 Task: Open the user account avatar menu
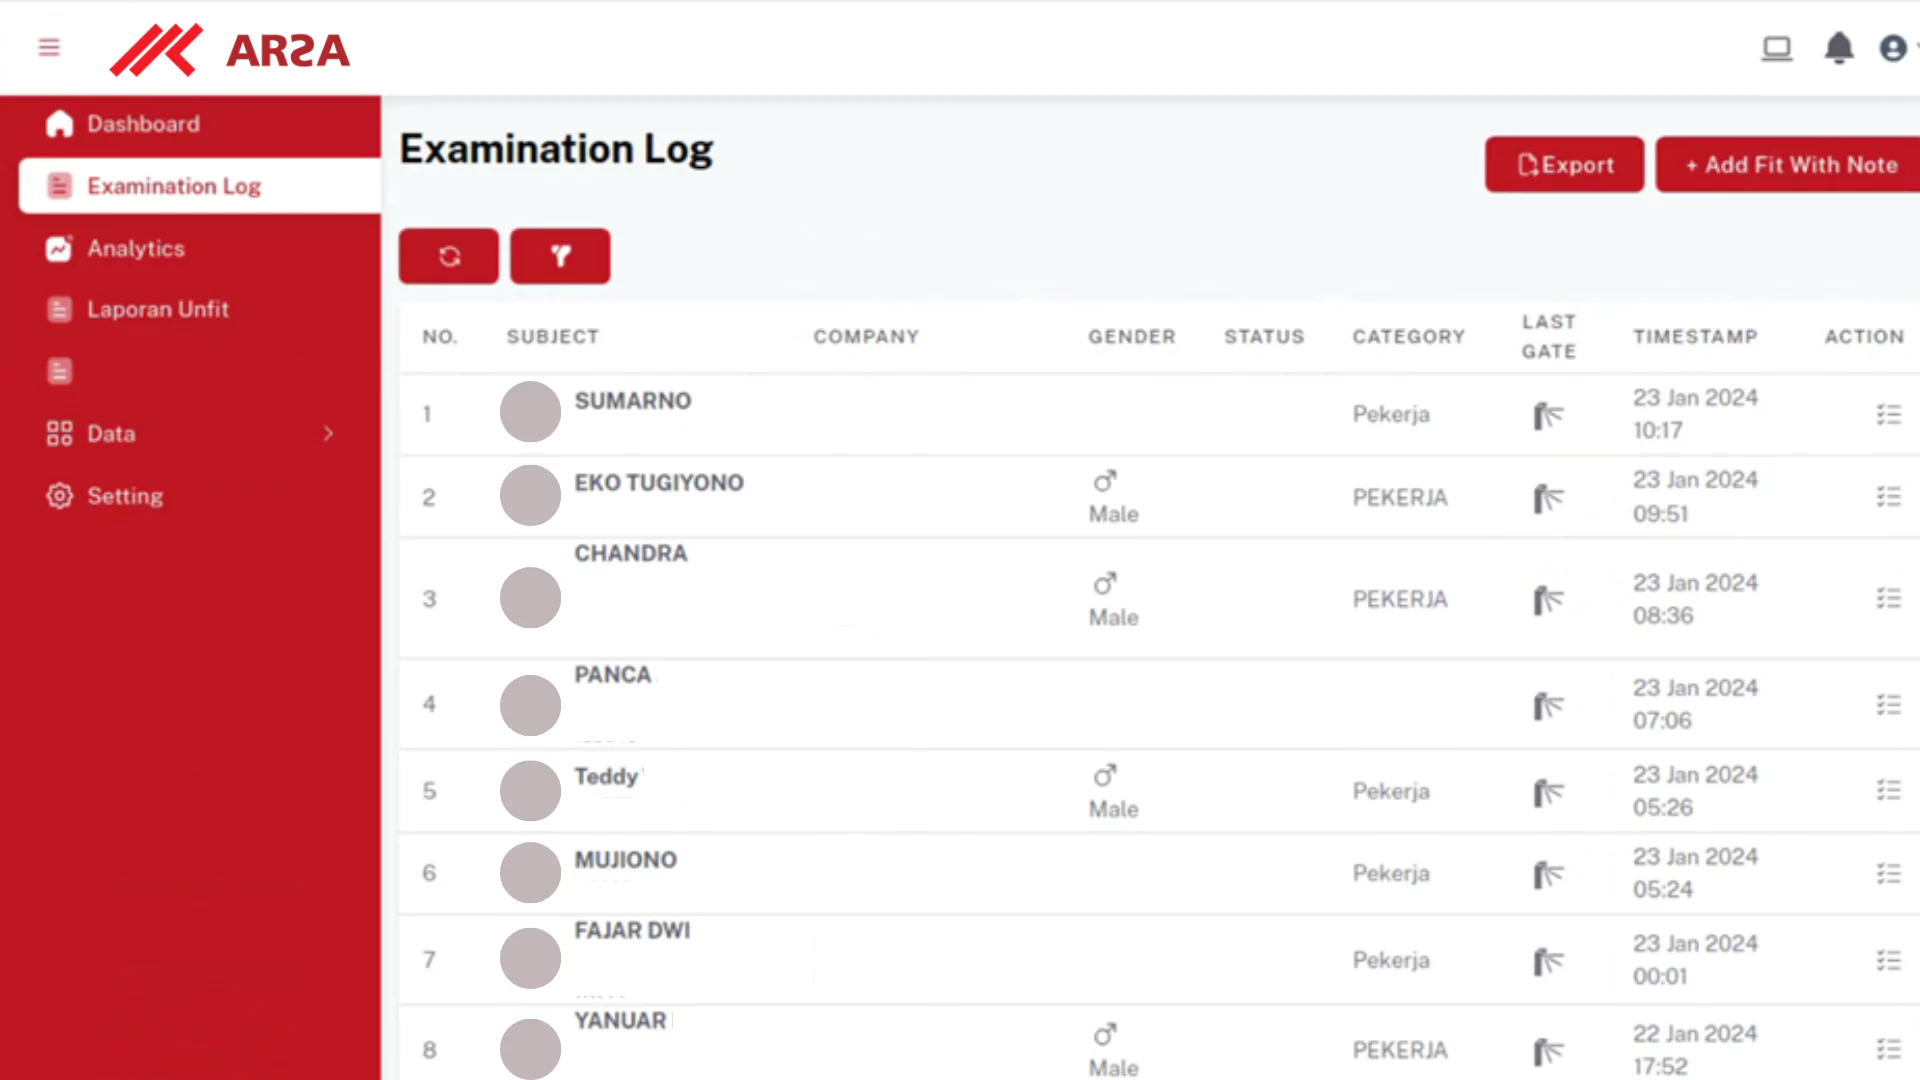1892,48
